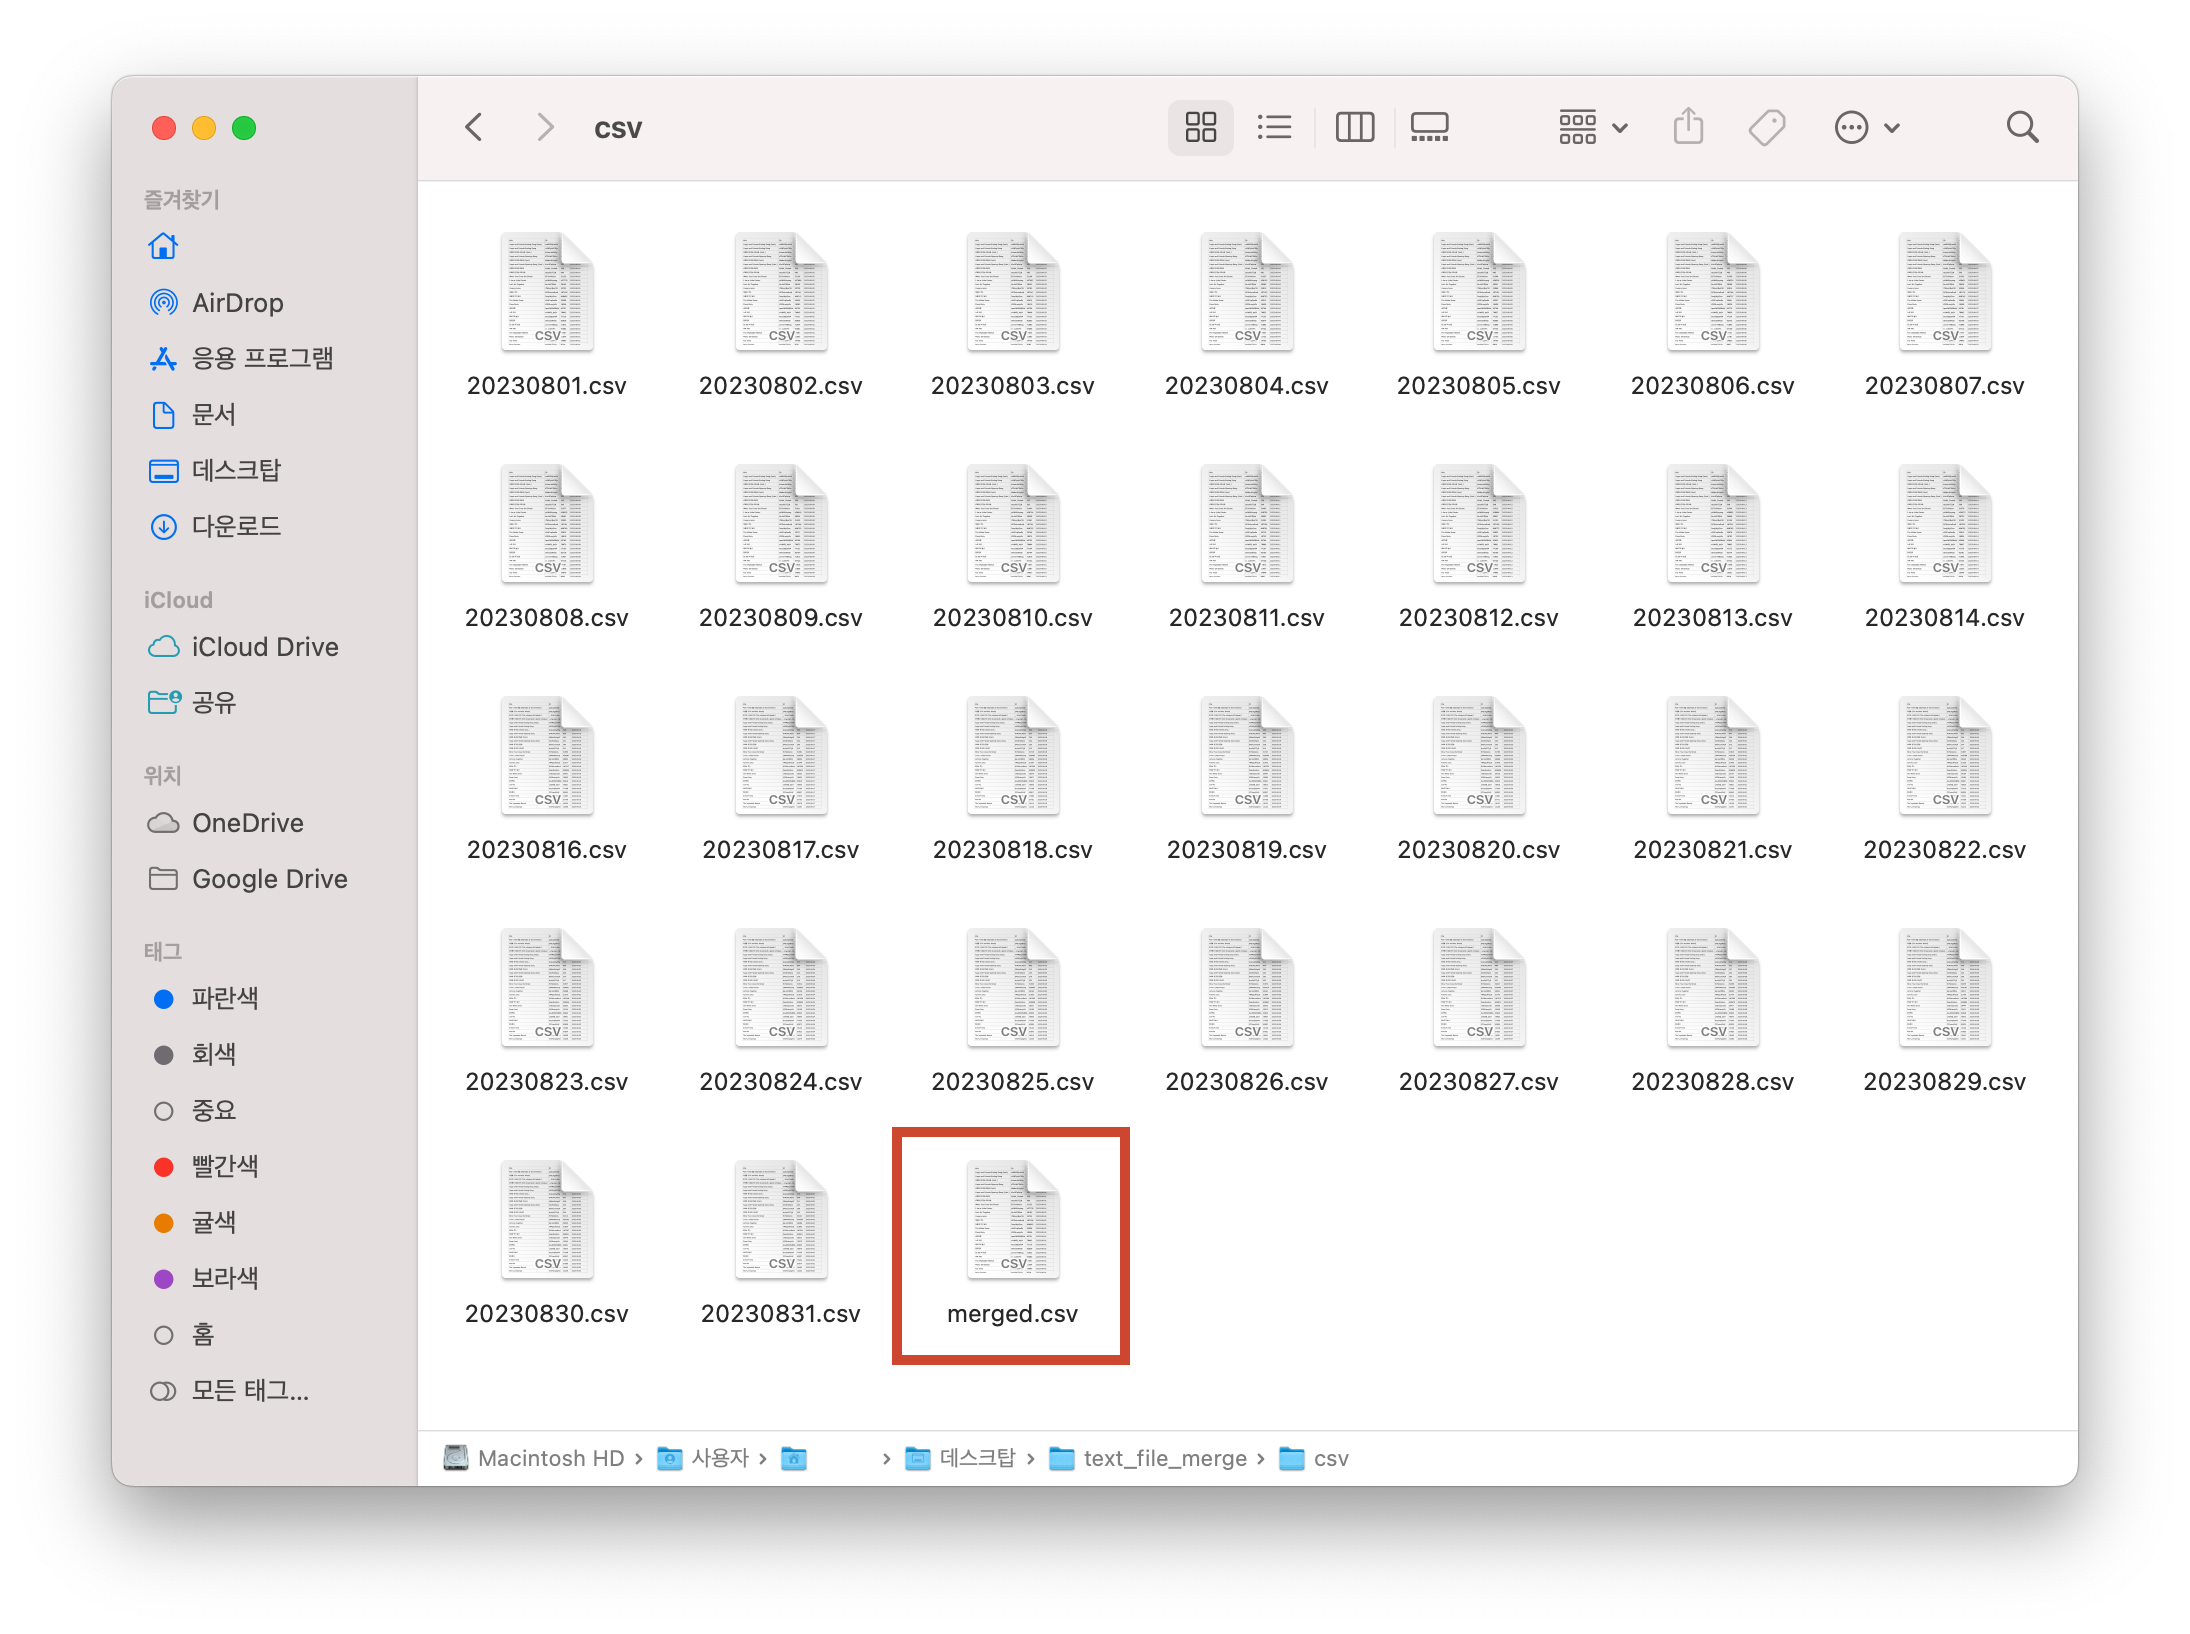Switch to icon grid view
Viewport: 2190px width, 1634px height.
[1200, 127]
